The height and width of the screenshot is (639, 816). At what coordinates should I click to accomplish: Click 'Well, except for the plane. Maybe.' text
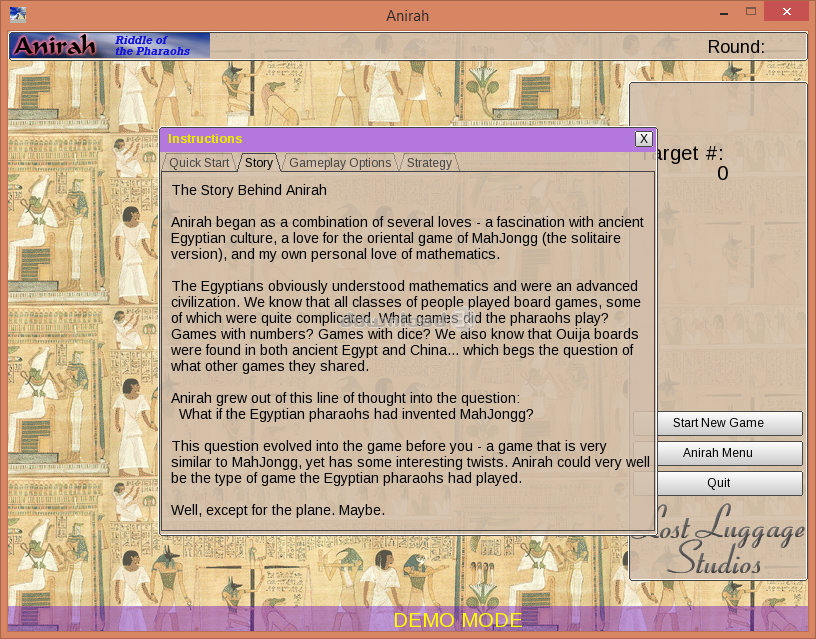(x=278, y=510)
